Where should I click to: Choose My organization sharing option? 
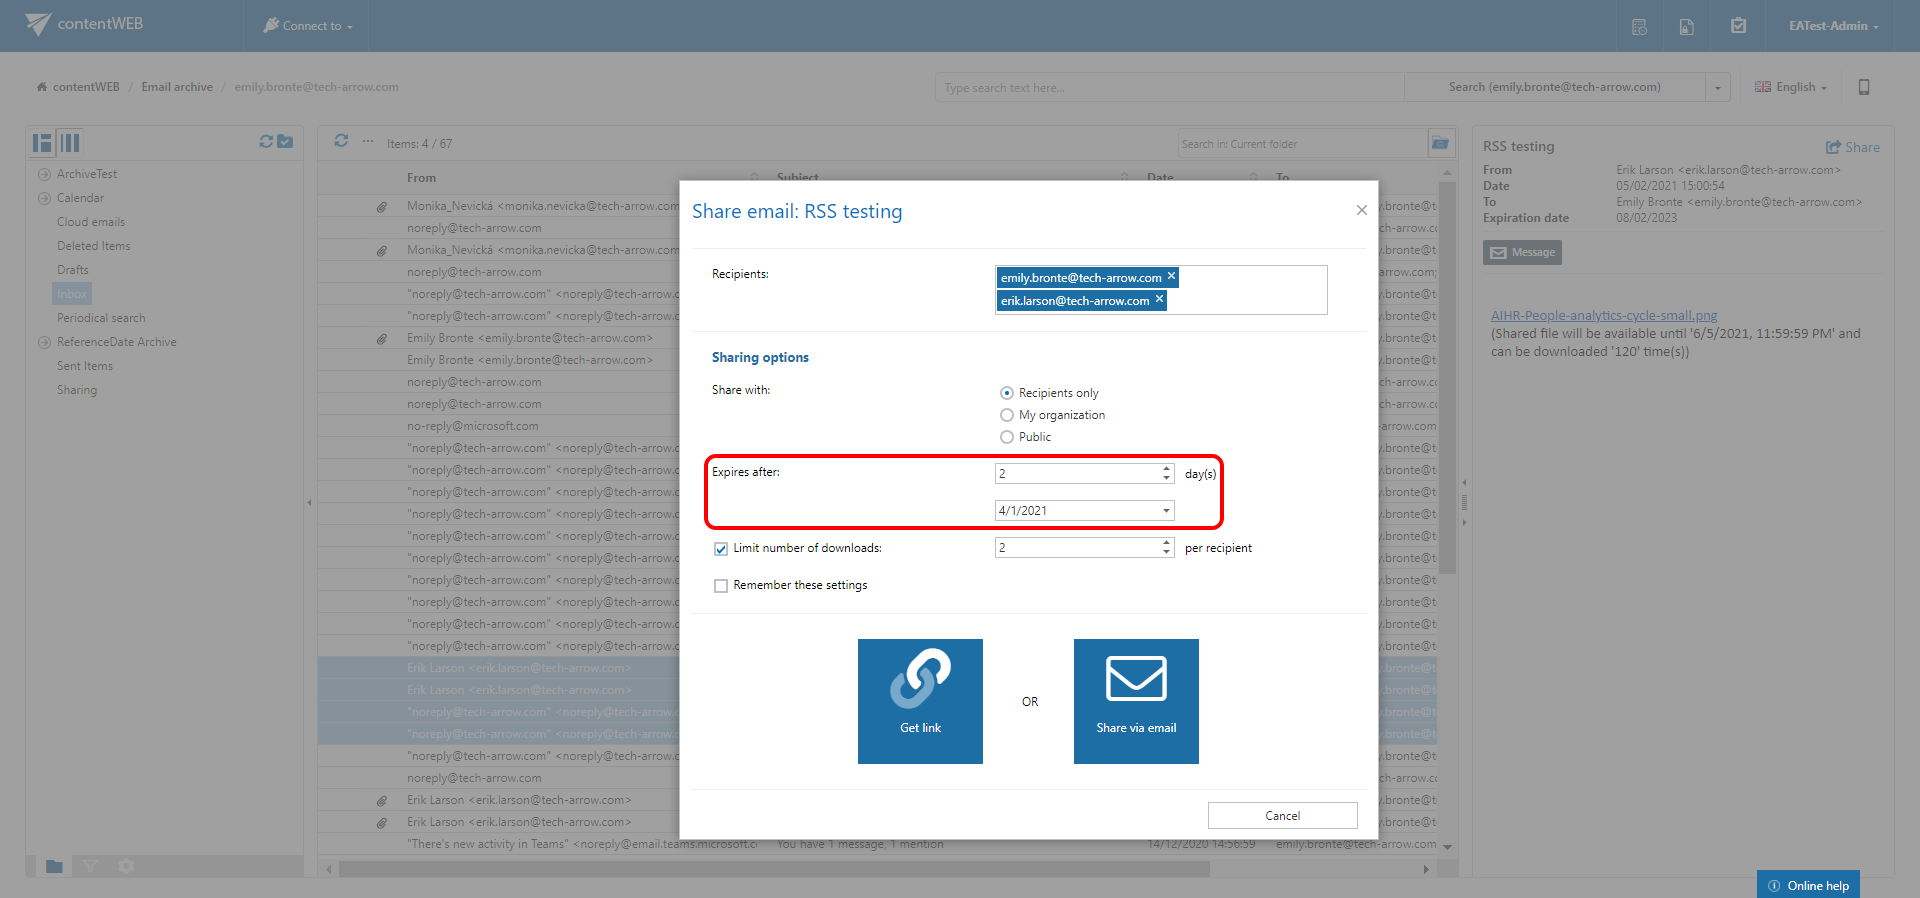click(x=1007, y=415)
